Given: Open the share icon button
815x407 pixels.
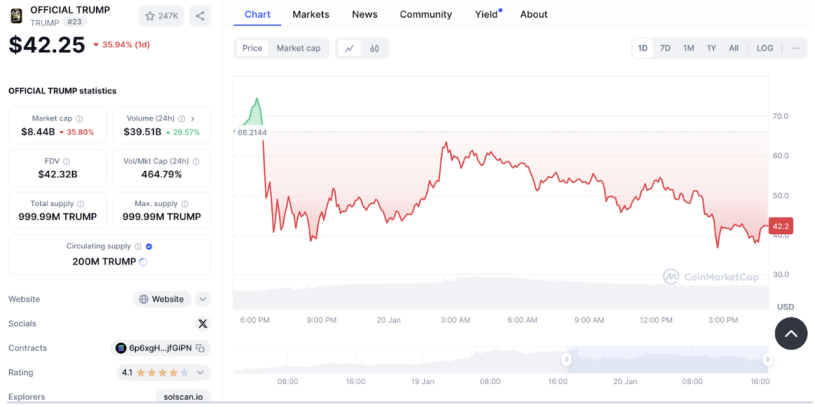Looking at the screenshot, I should pos(200,16).
